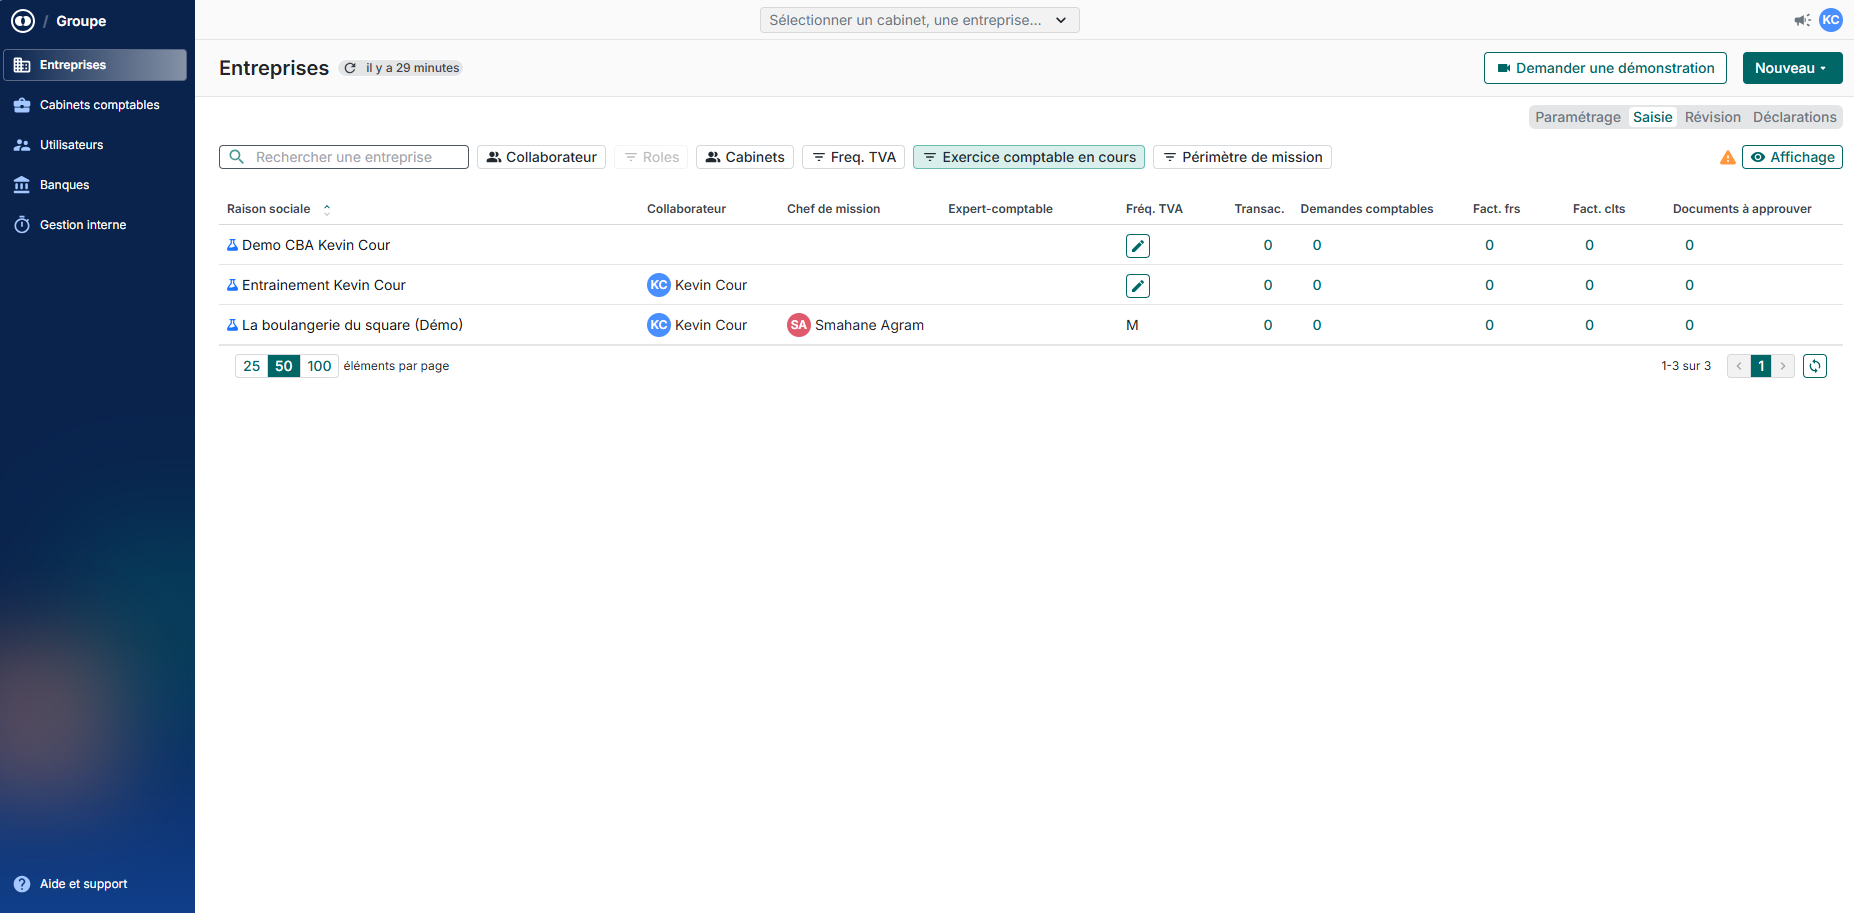Expand the Nouveau dropdown button

tap(1791, 68)
